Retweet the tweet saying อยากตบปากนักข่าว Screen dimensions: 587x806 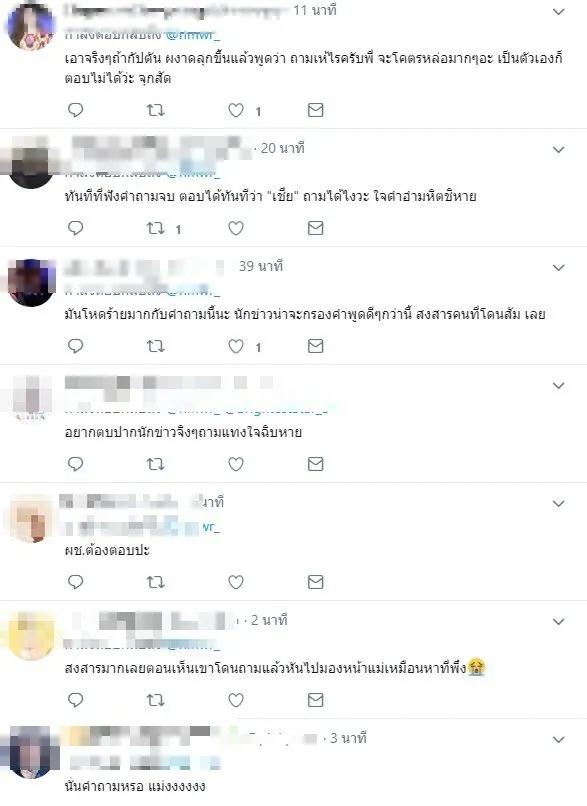[x=155, y=464]
